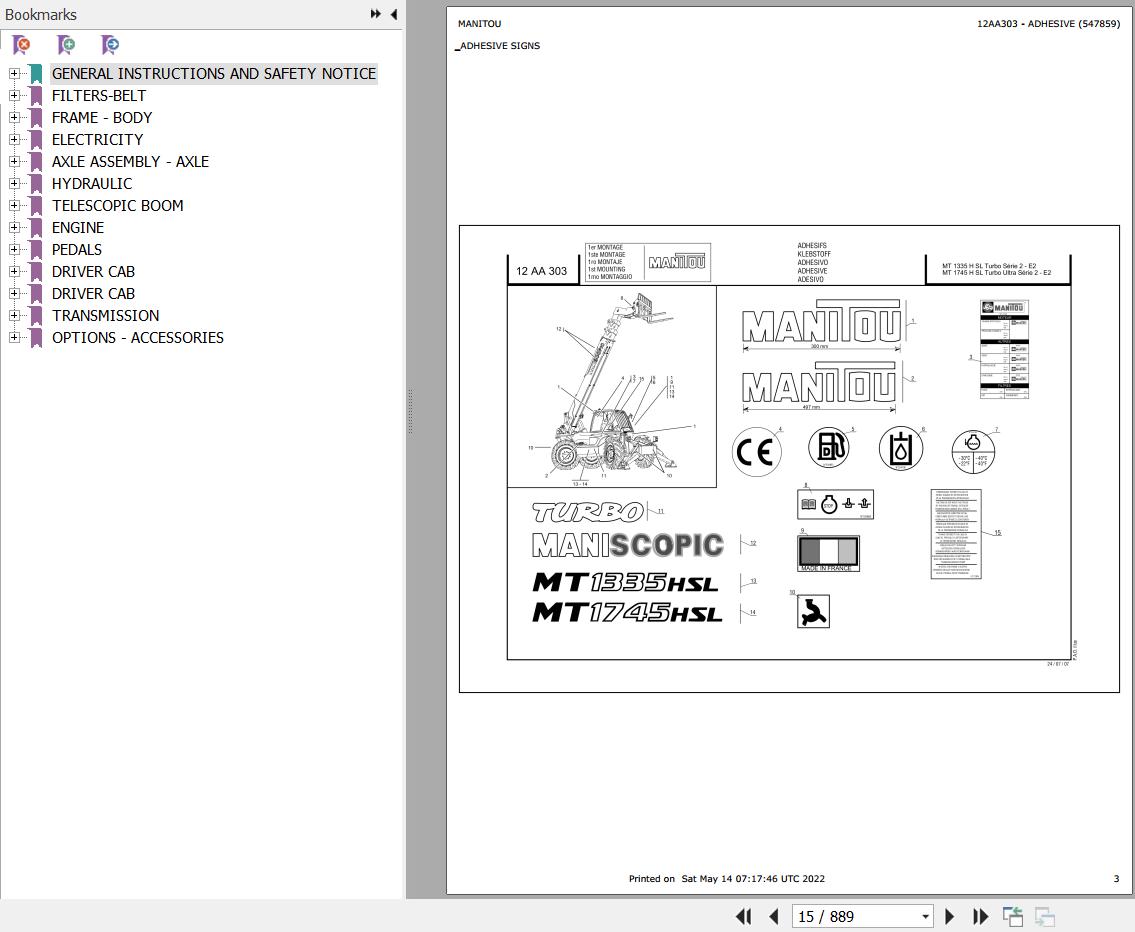Open the FILTERS-BELT bookmark

(98, 96)
